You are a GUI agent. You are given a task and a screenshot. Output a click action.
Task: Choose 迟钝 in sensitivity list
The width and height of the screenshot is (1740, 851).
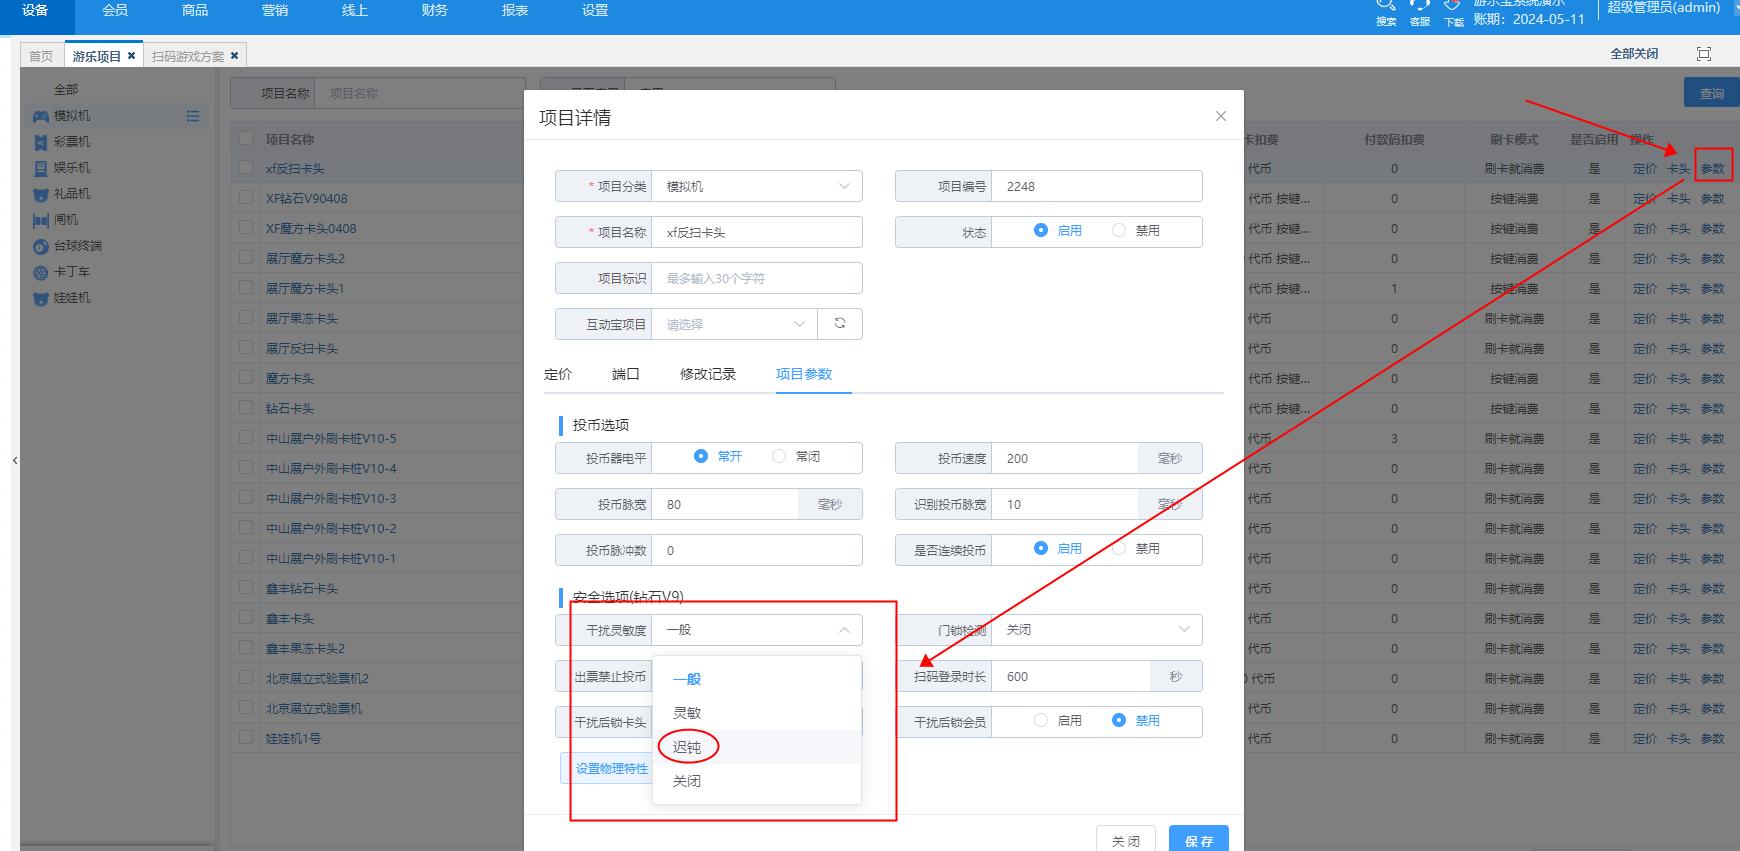point(757,747)
